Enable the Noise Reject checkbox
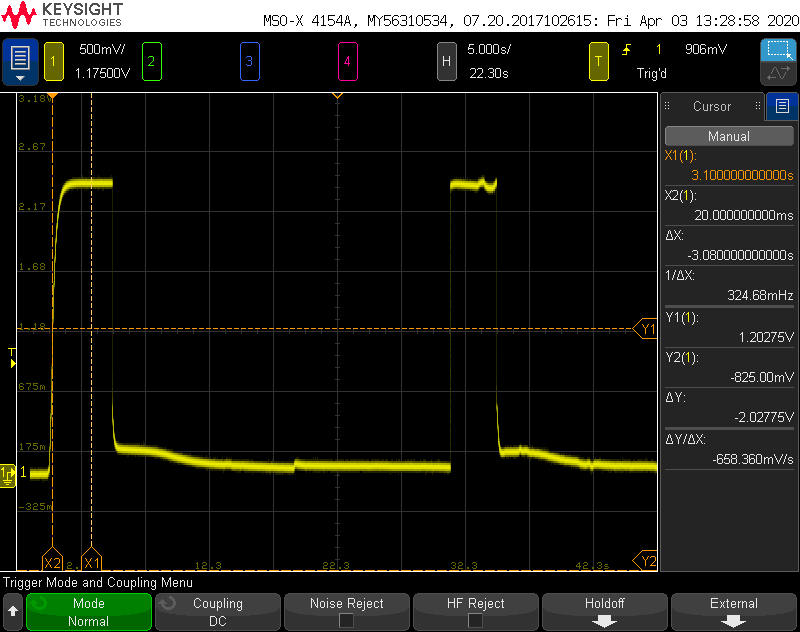This screenshot has width=800, height=632. point(346,620)
